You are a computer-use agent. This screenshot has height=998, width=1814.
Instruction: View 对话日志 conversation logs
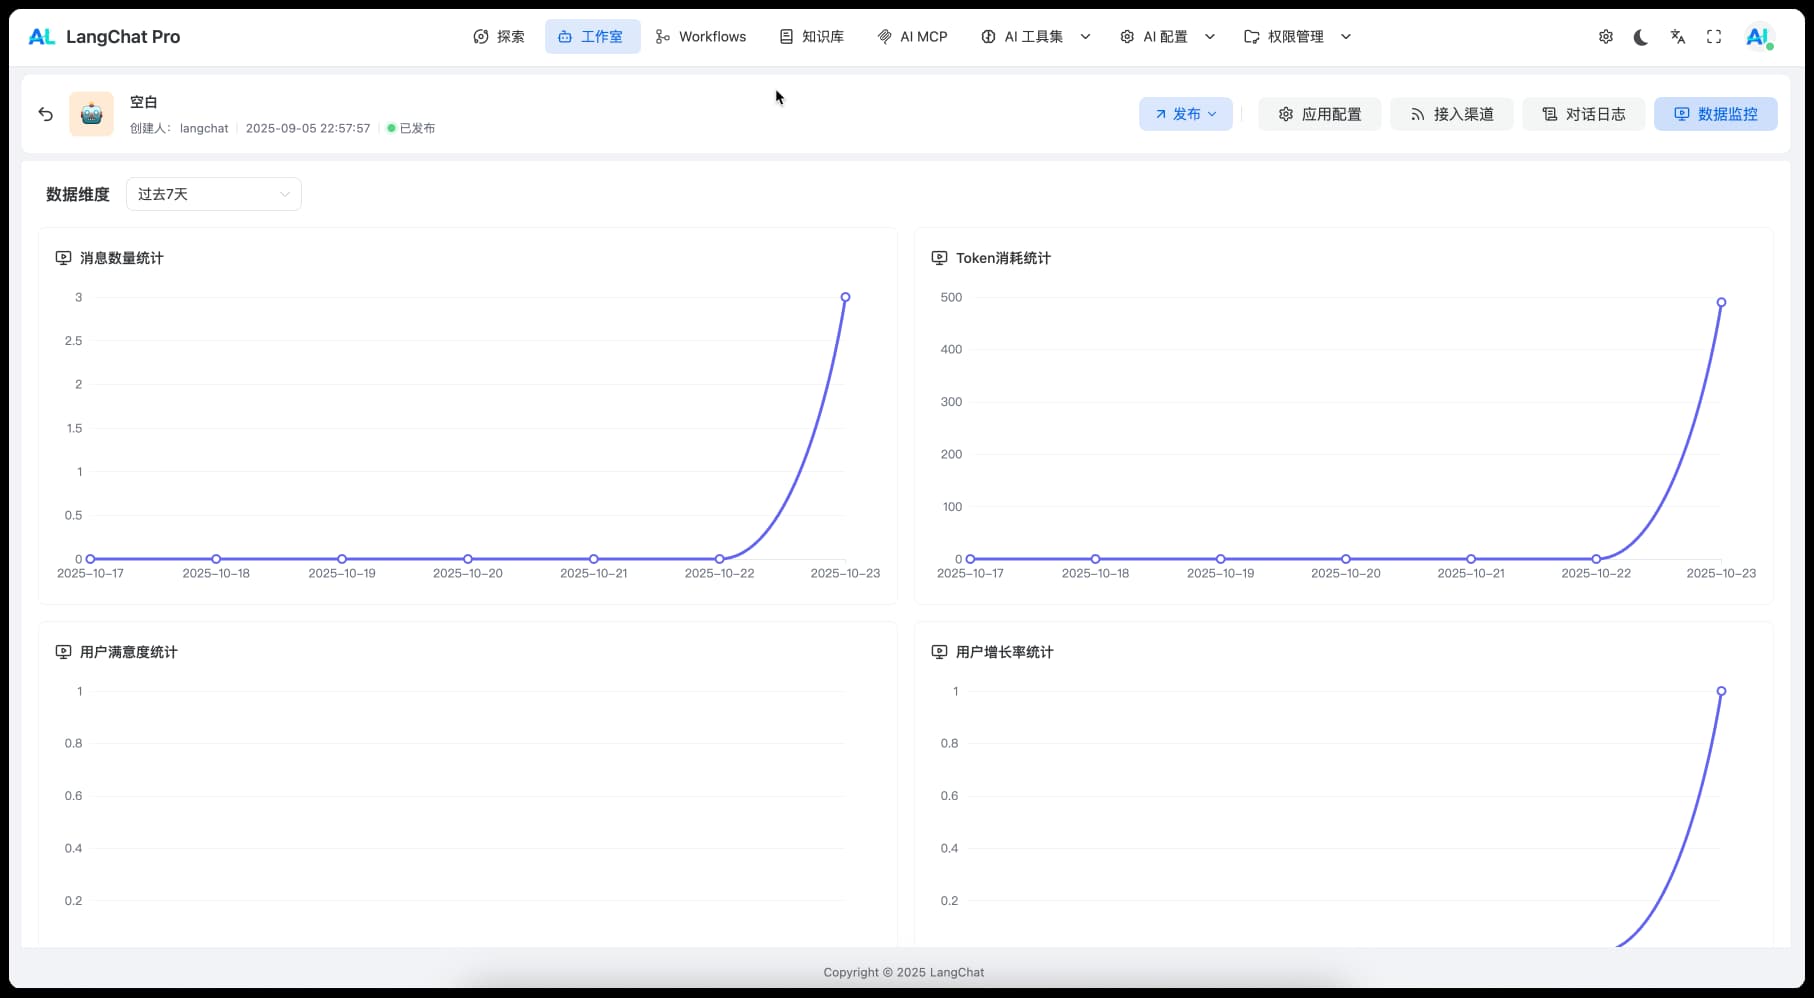pyautogui.click(x=1583, y=114)
